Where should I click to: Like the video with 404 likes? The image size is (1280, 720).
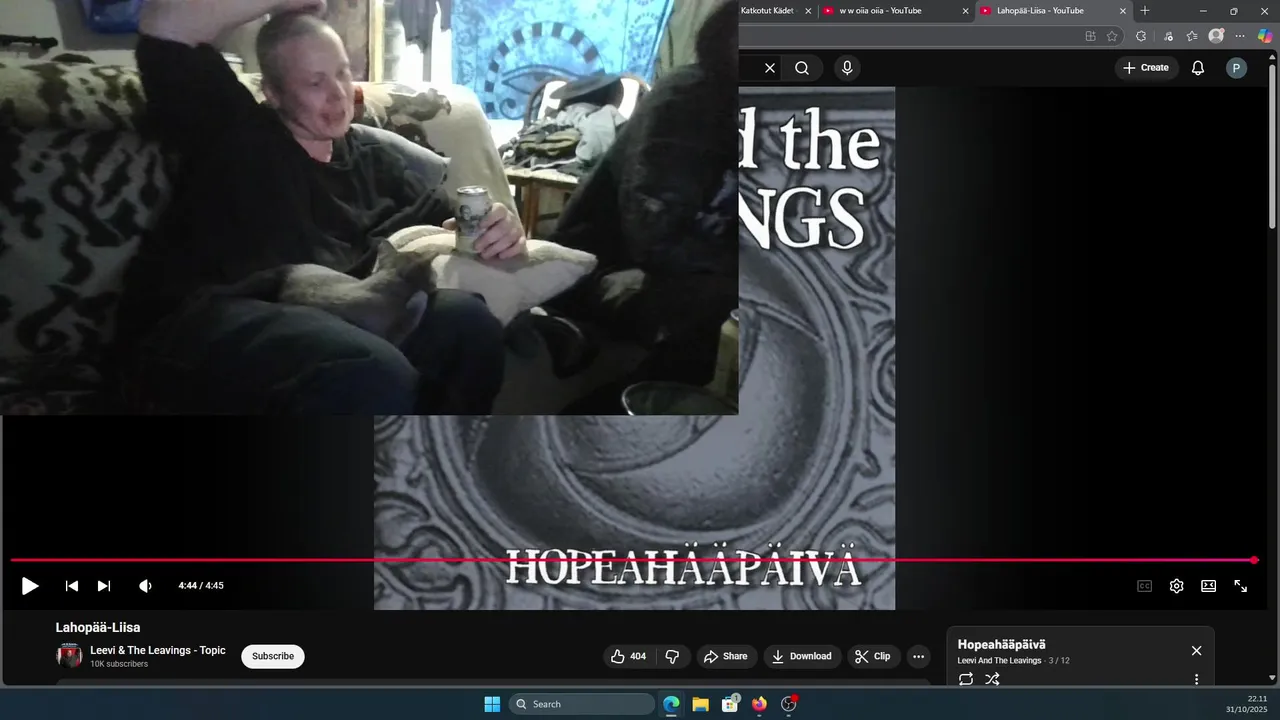click(628, 656)
